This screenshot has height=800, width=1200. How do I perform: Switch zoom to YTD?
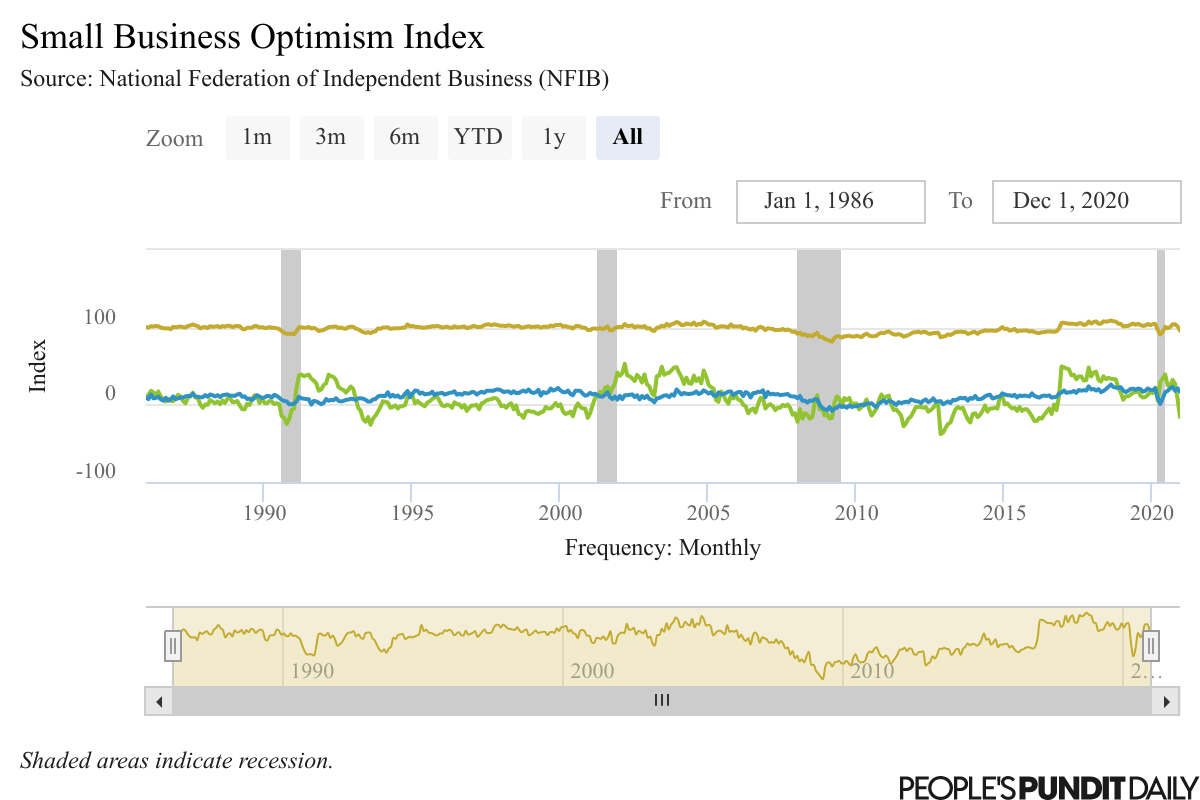click(x=479, y=138)
